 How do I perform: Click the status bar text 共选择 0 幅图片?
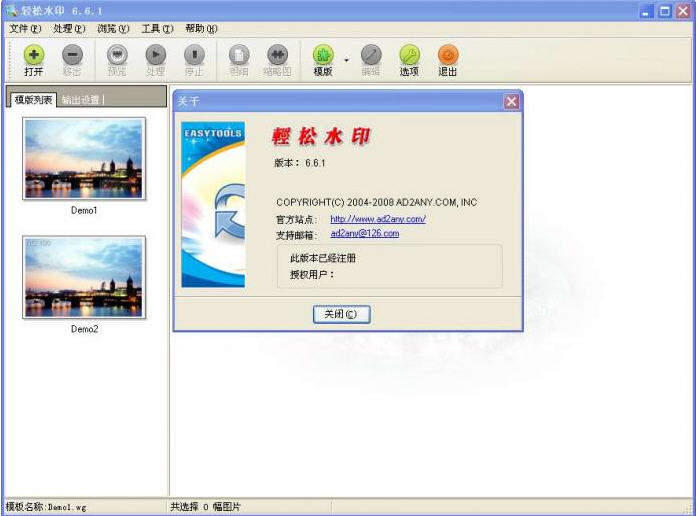(205, 507)
